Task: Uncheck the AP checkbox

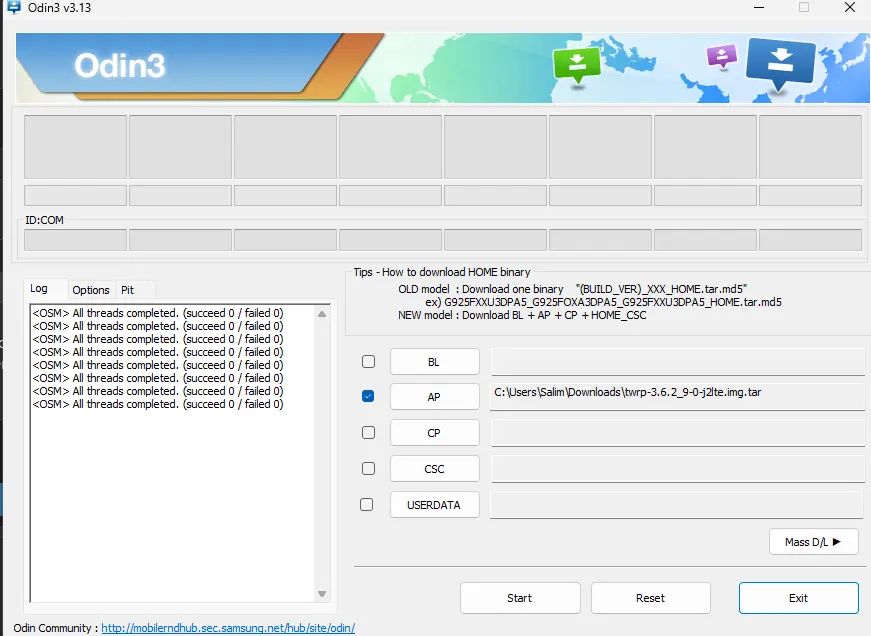Action: pos(368,396)
